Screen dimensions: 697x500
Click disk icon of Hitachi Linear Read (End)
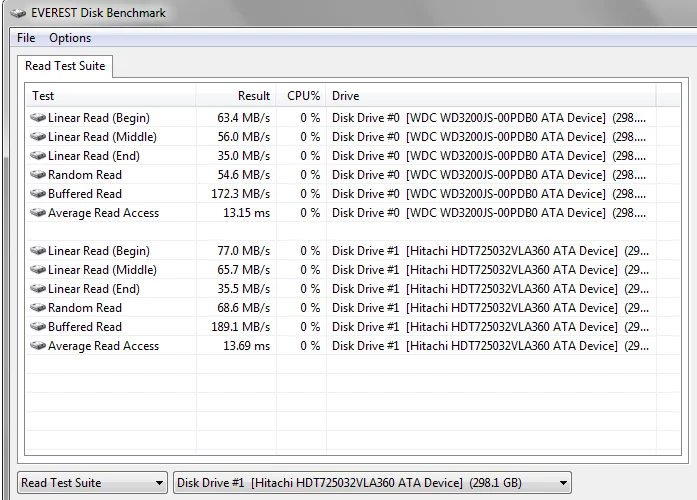pyautogui.click(x=38, y=289)
